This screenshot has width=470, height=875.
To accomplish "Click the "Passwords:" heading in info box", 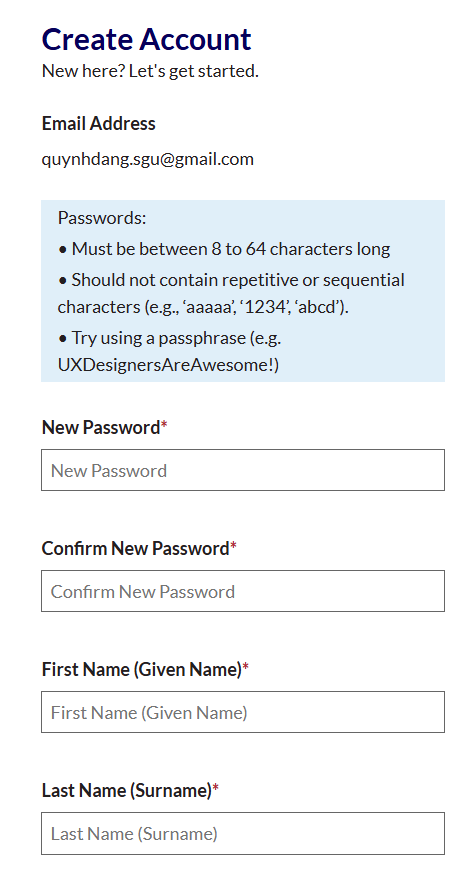I will tap(102, 218).
